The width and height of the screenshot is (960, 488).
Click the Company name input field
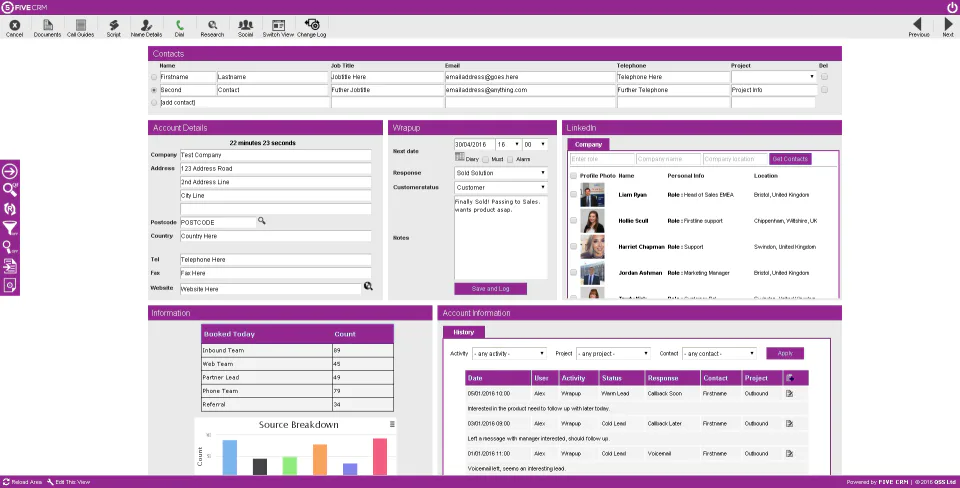668,159
